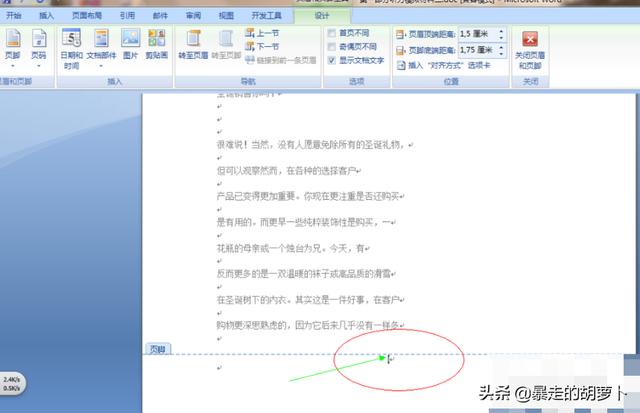Image resolution: width=640 pixels, height=413 pixels.
Task: Click the line starting 但可以观察然而
Action: (289, 171)
